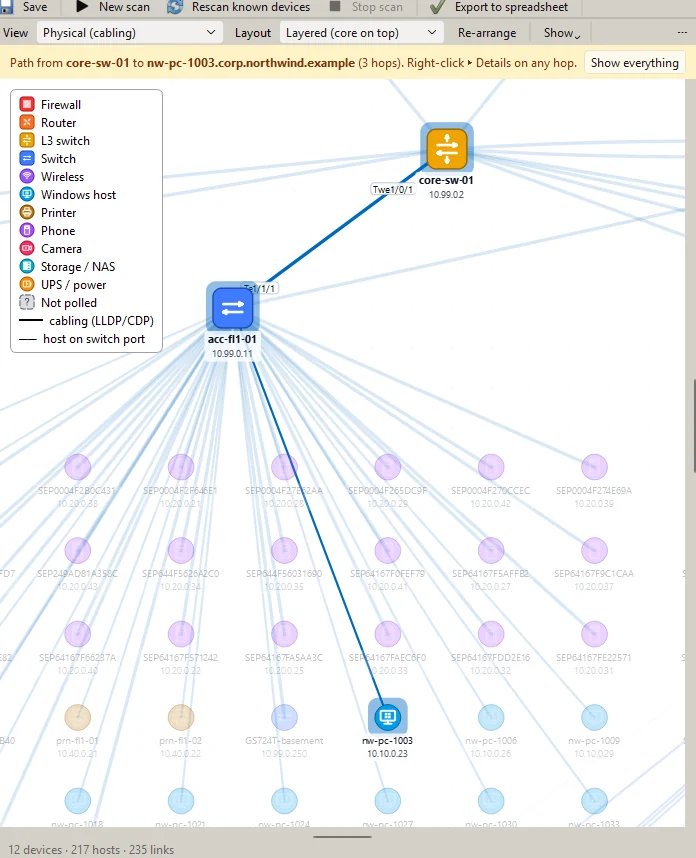Image resolution: width=696 pixels, height=858 pixels.
Task: Click the path info text core-sw-01
Action: pyautogui.click(x=97, y=63)
